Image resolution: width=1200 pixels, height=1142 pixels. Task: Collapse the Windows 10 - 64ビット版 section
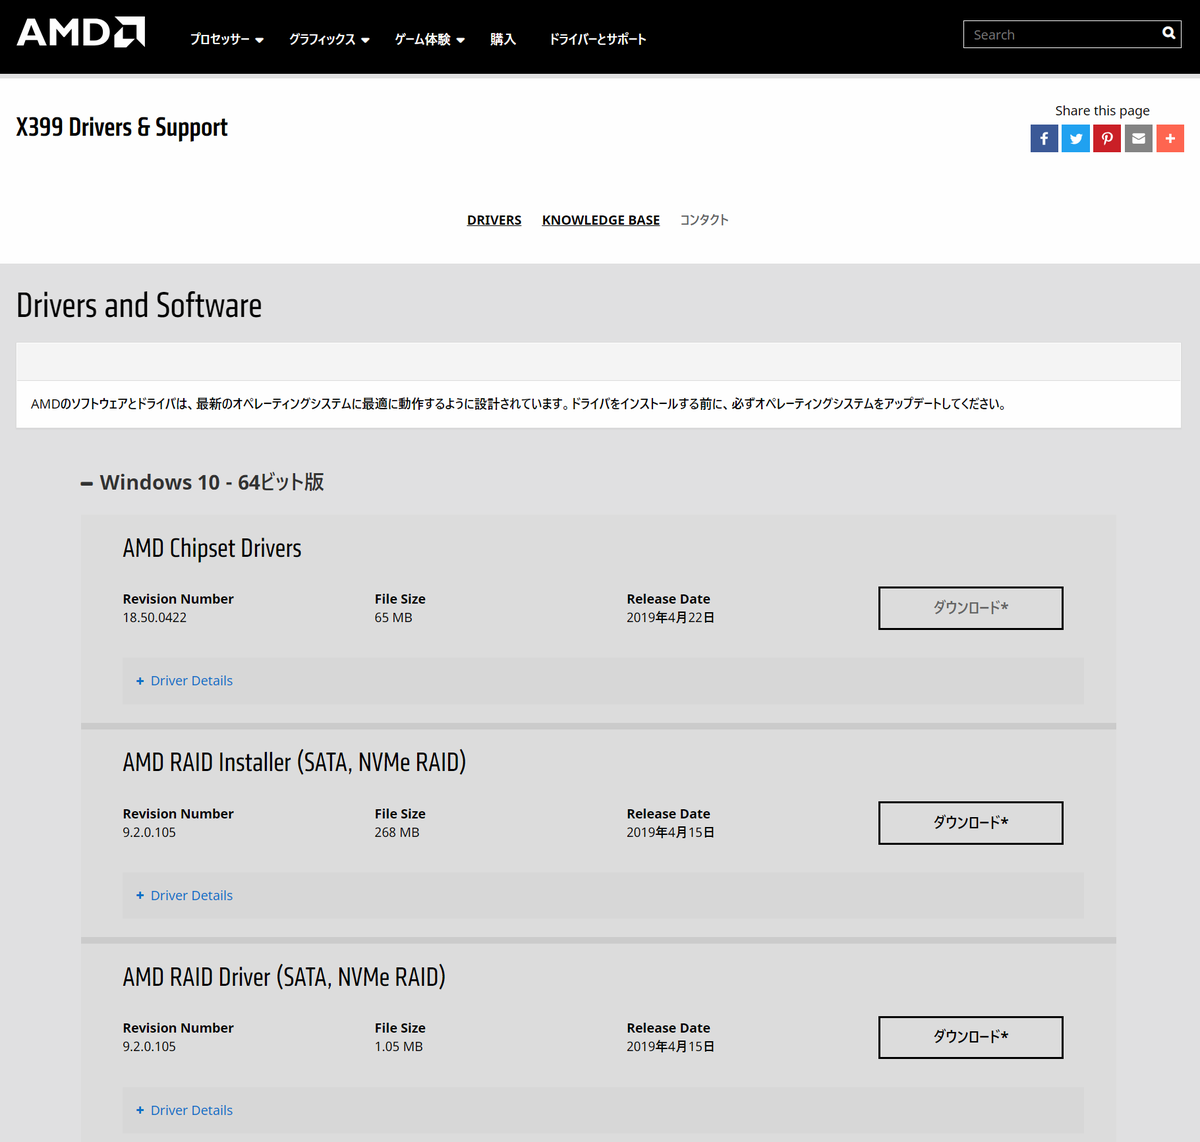[x=203, y=482]
